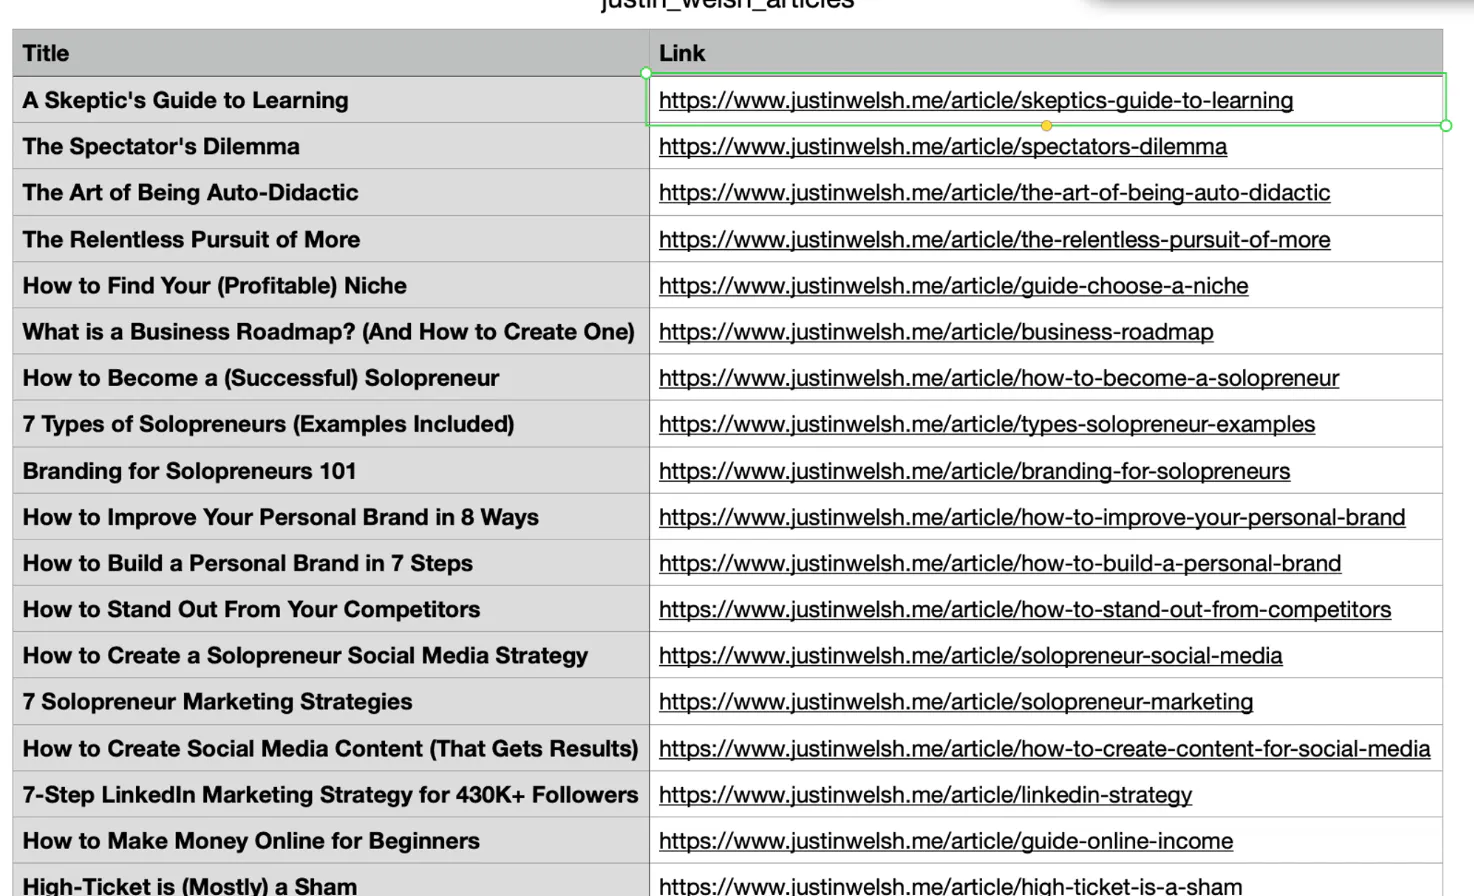Select cell 'What is a Business Roadmap?'
The height and width of the screenshot is (896, 1474).
coord(331,332)
